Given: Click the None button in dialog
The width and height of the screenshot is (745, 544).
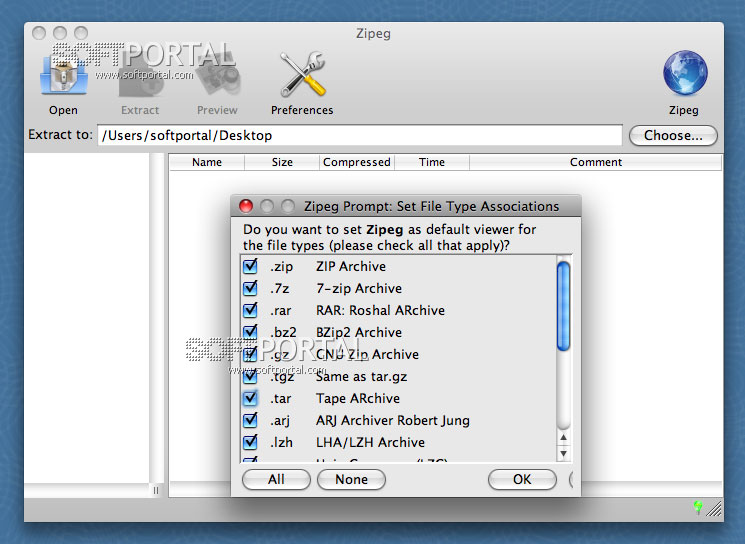Looking at the screenshot, I should pos(351,479).
